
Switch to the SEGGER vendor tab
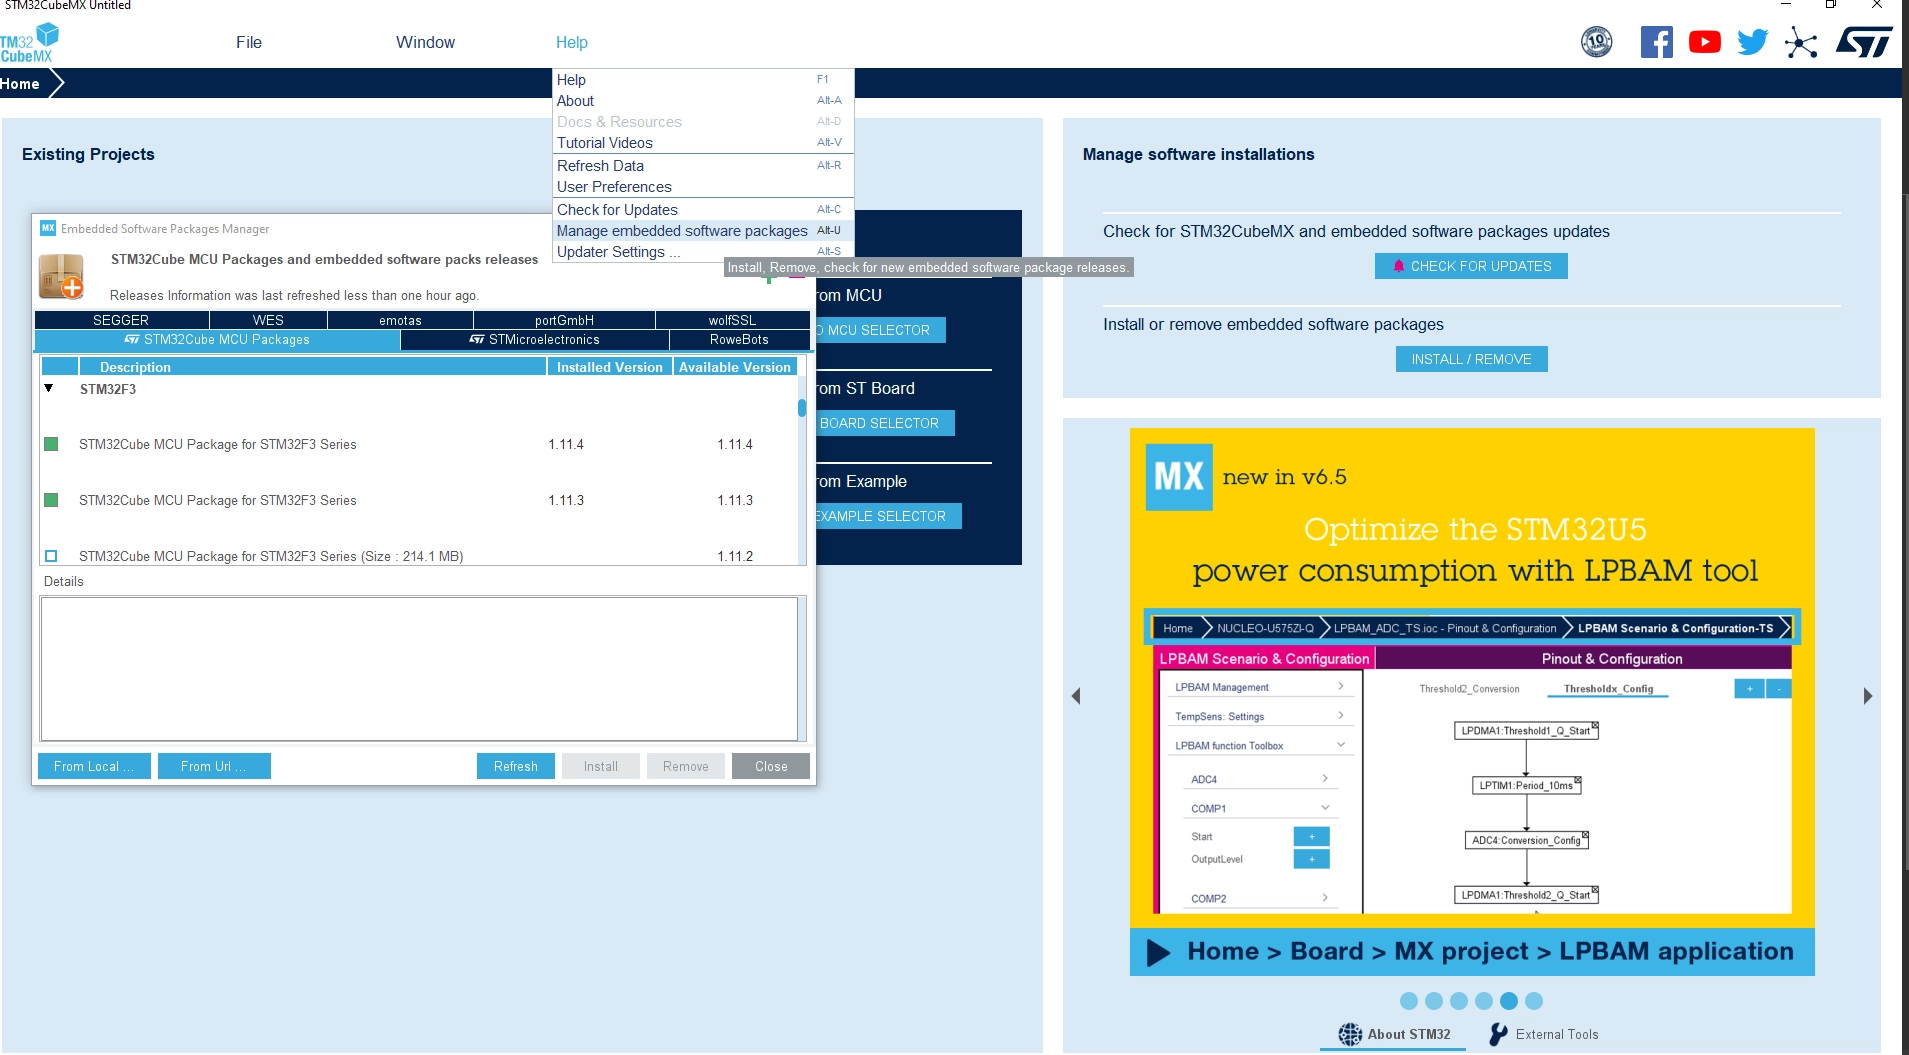(121, 320)
